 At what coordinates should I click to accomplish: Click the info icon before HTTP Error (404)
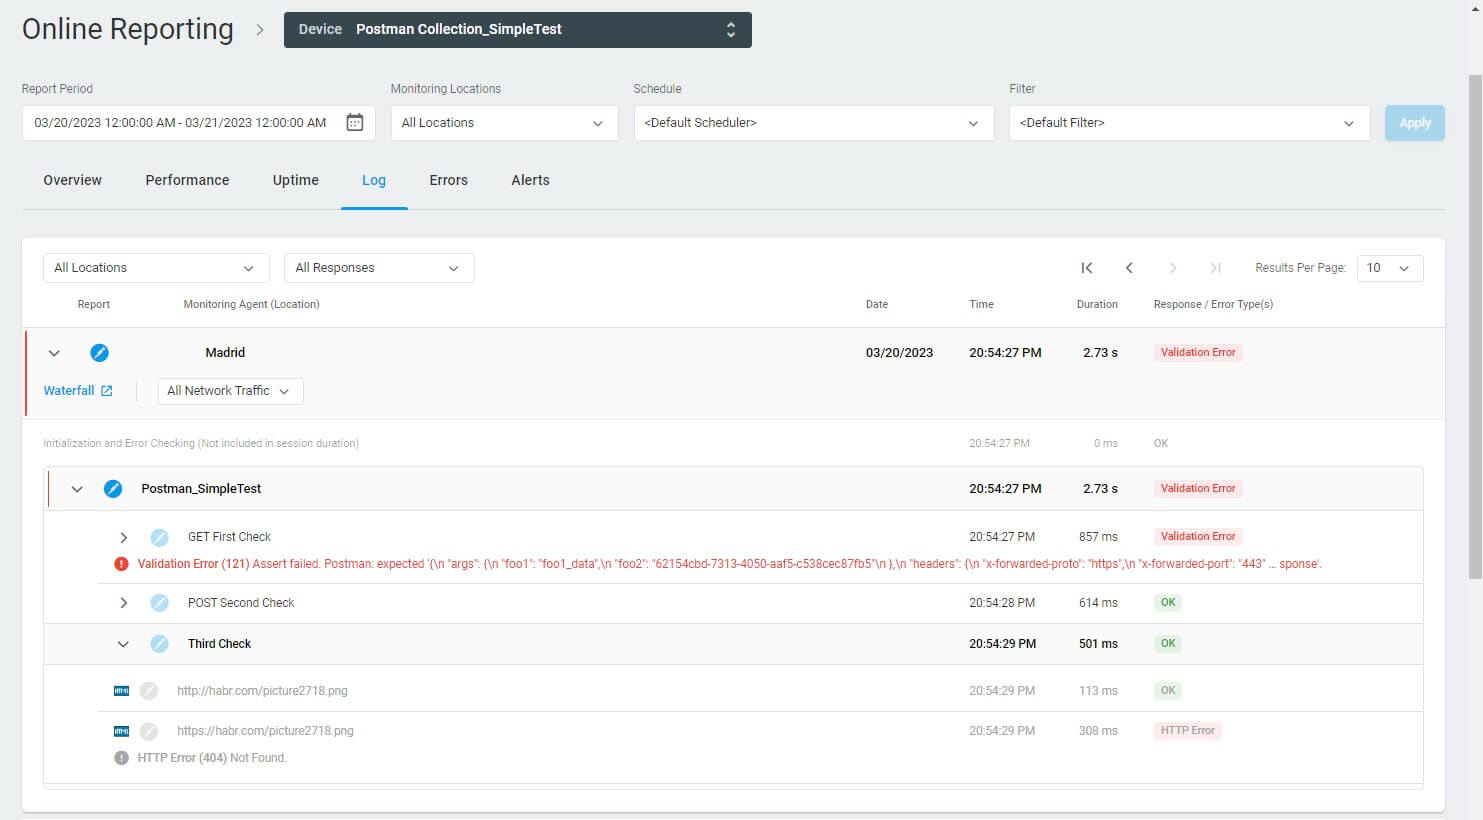pyautogui.click(x=121, y=757)
